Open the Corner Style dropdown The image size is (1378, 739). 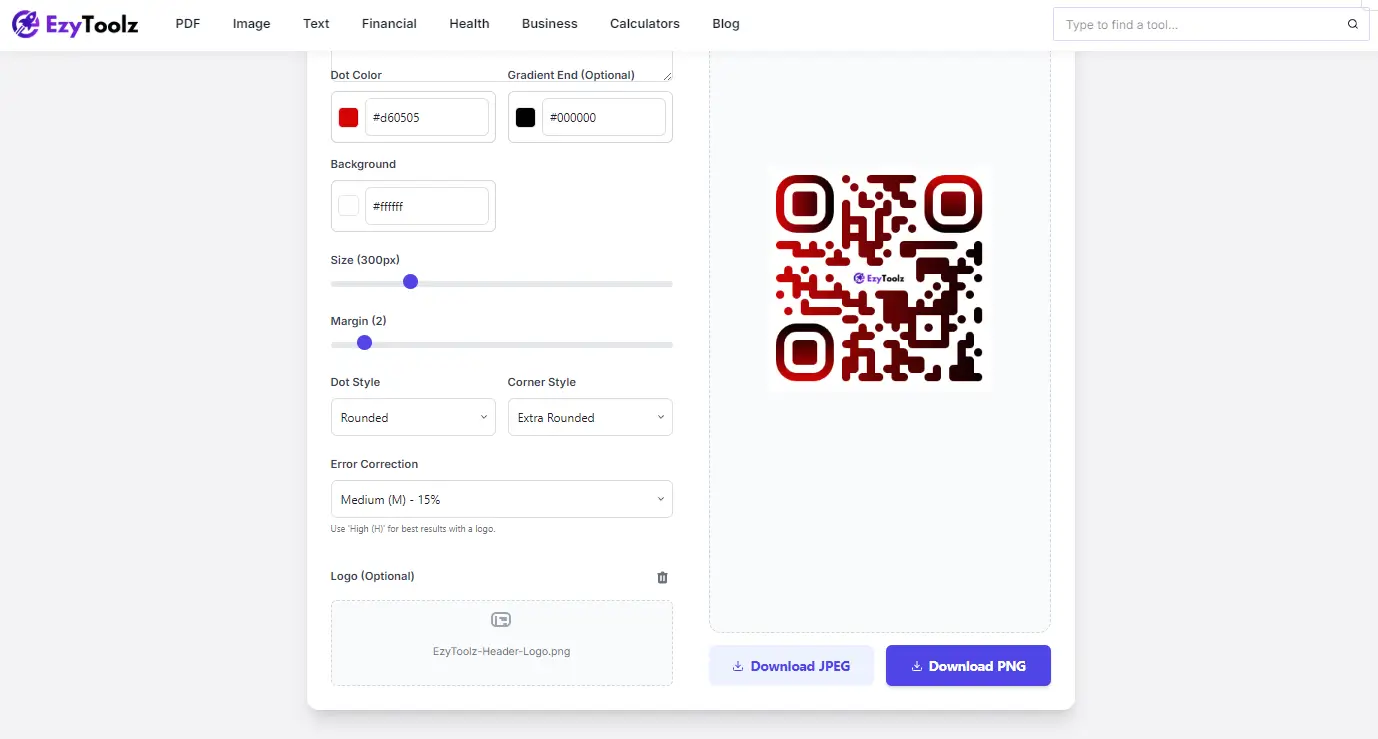(x=589, y=417)
